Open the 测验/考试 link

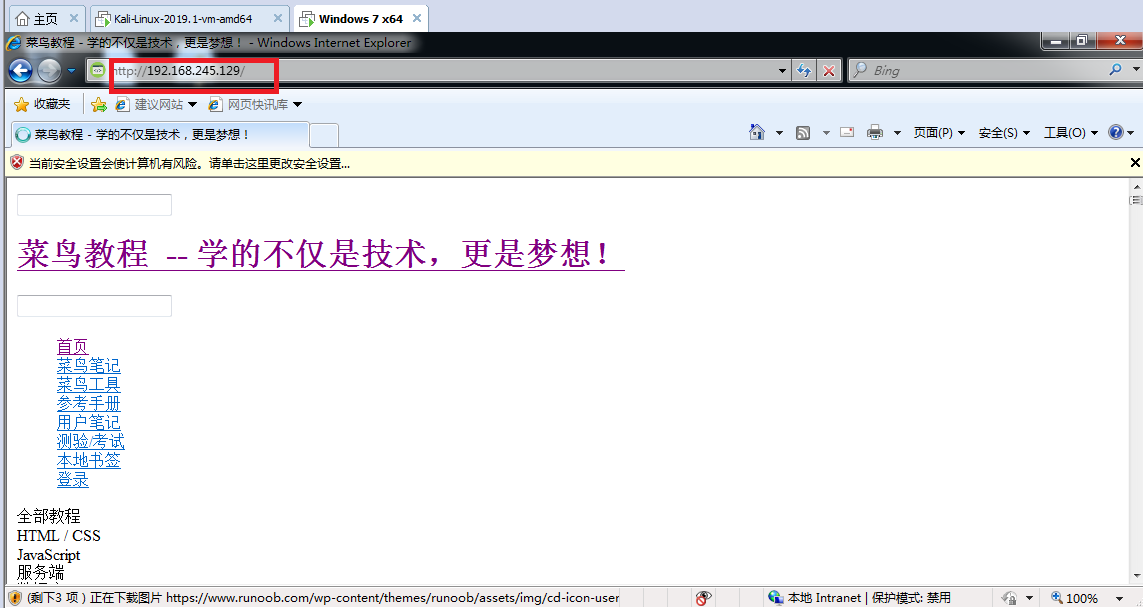91,441
